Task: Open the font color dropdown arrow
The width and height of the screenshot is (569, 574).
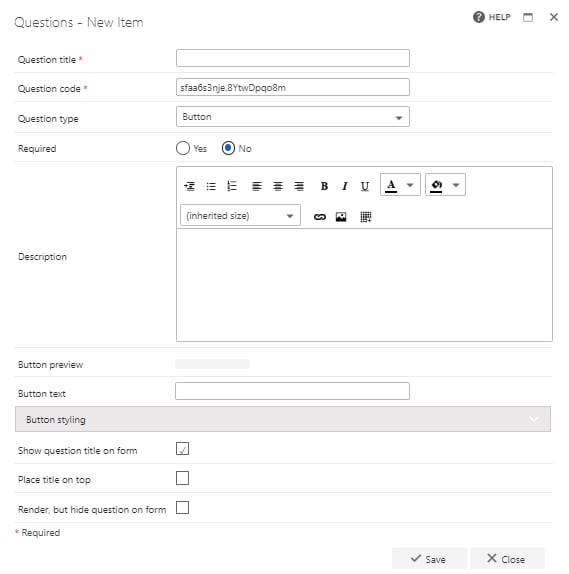Action: tap(410, 185)
